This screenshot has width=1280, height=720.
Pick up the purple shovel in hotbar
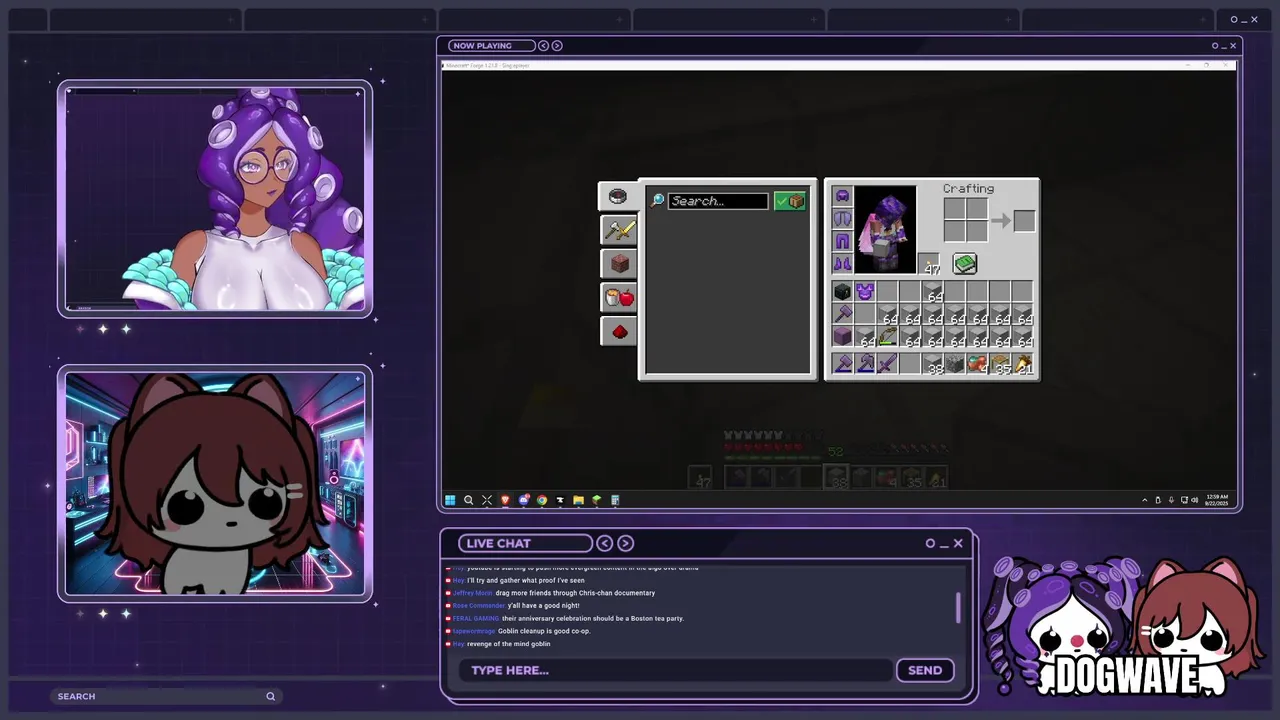tap(842, 365)
